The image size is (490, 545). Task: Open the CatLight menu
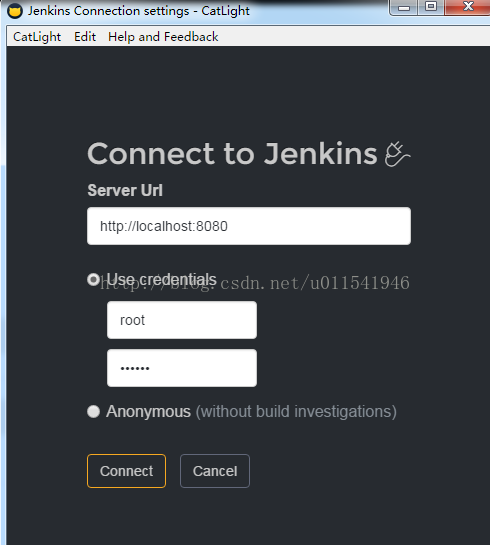click(x=37, y=36)
